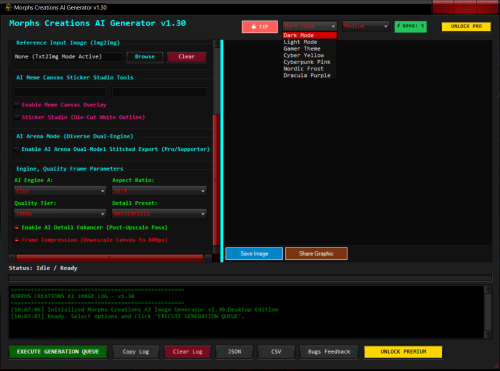500x371 pixels.
Task: Click the horizontal scrollbar of settings panel
Action: (110, 258)
